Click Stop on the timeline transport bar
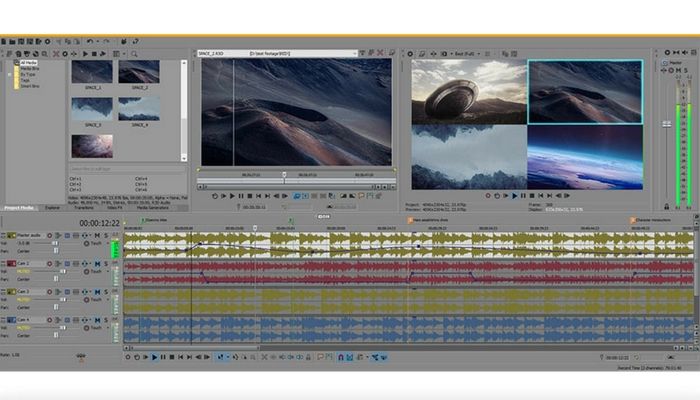This screenshot has height=400, width=700. 173,357
